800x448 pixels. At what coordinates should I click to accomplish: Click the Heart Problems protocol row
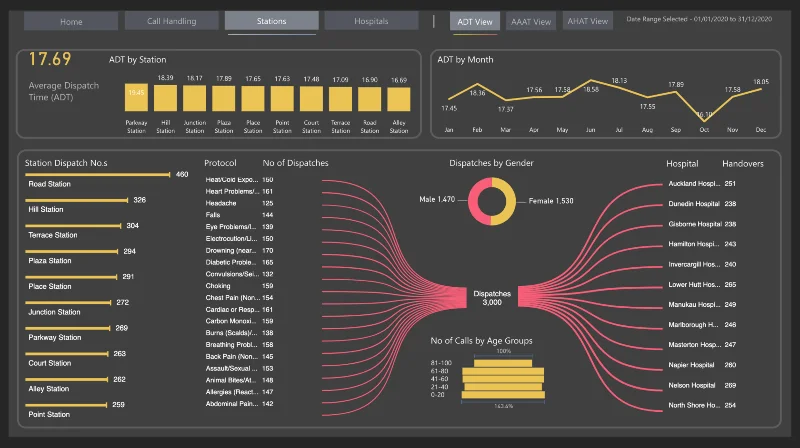tap(239, 191)
